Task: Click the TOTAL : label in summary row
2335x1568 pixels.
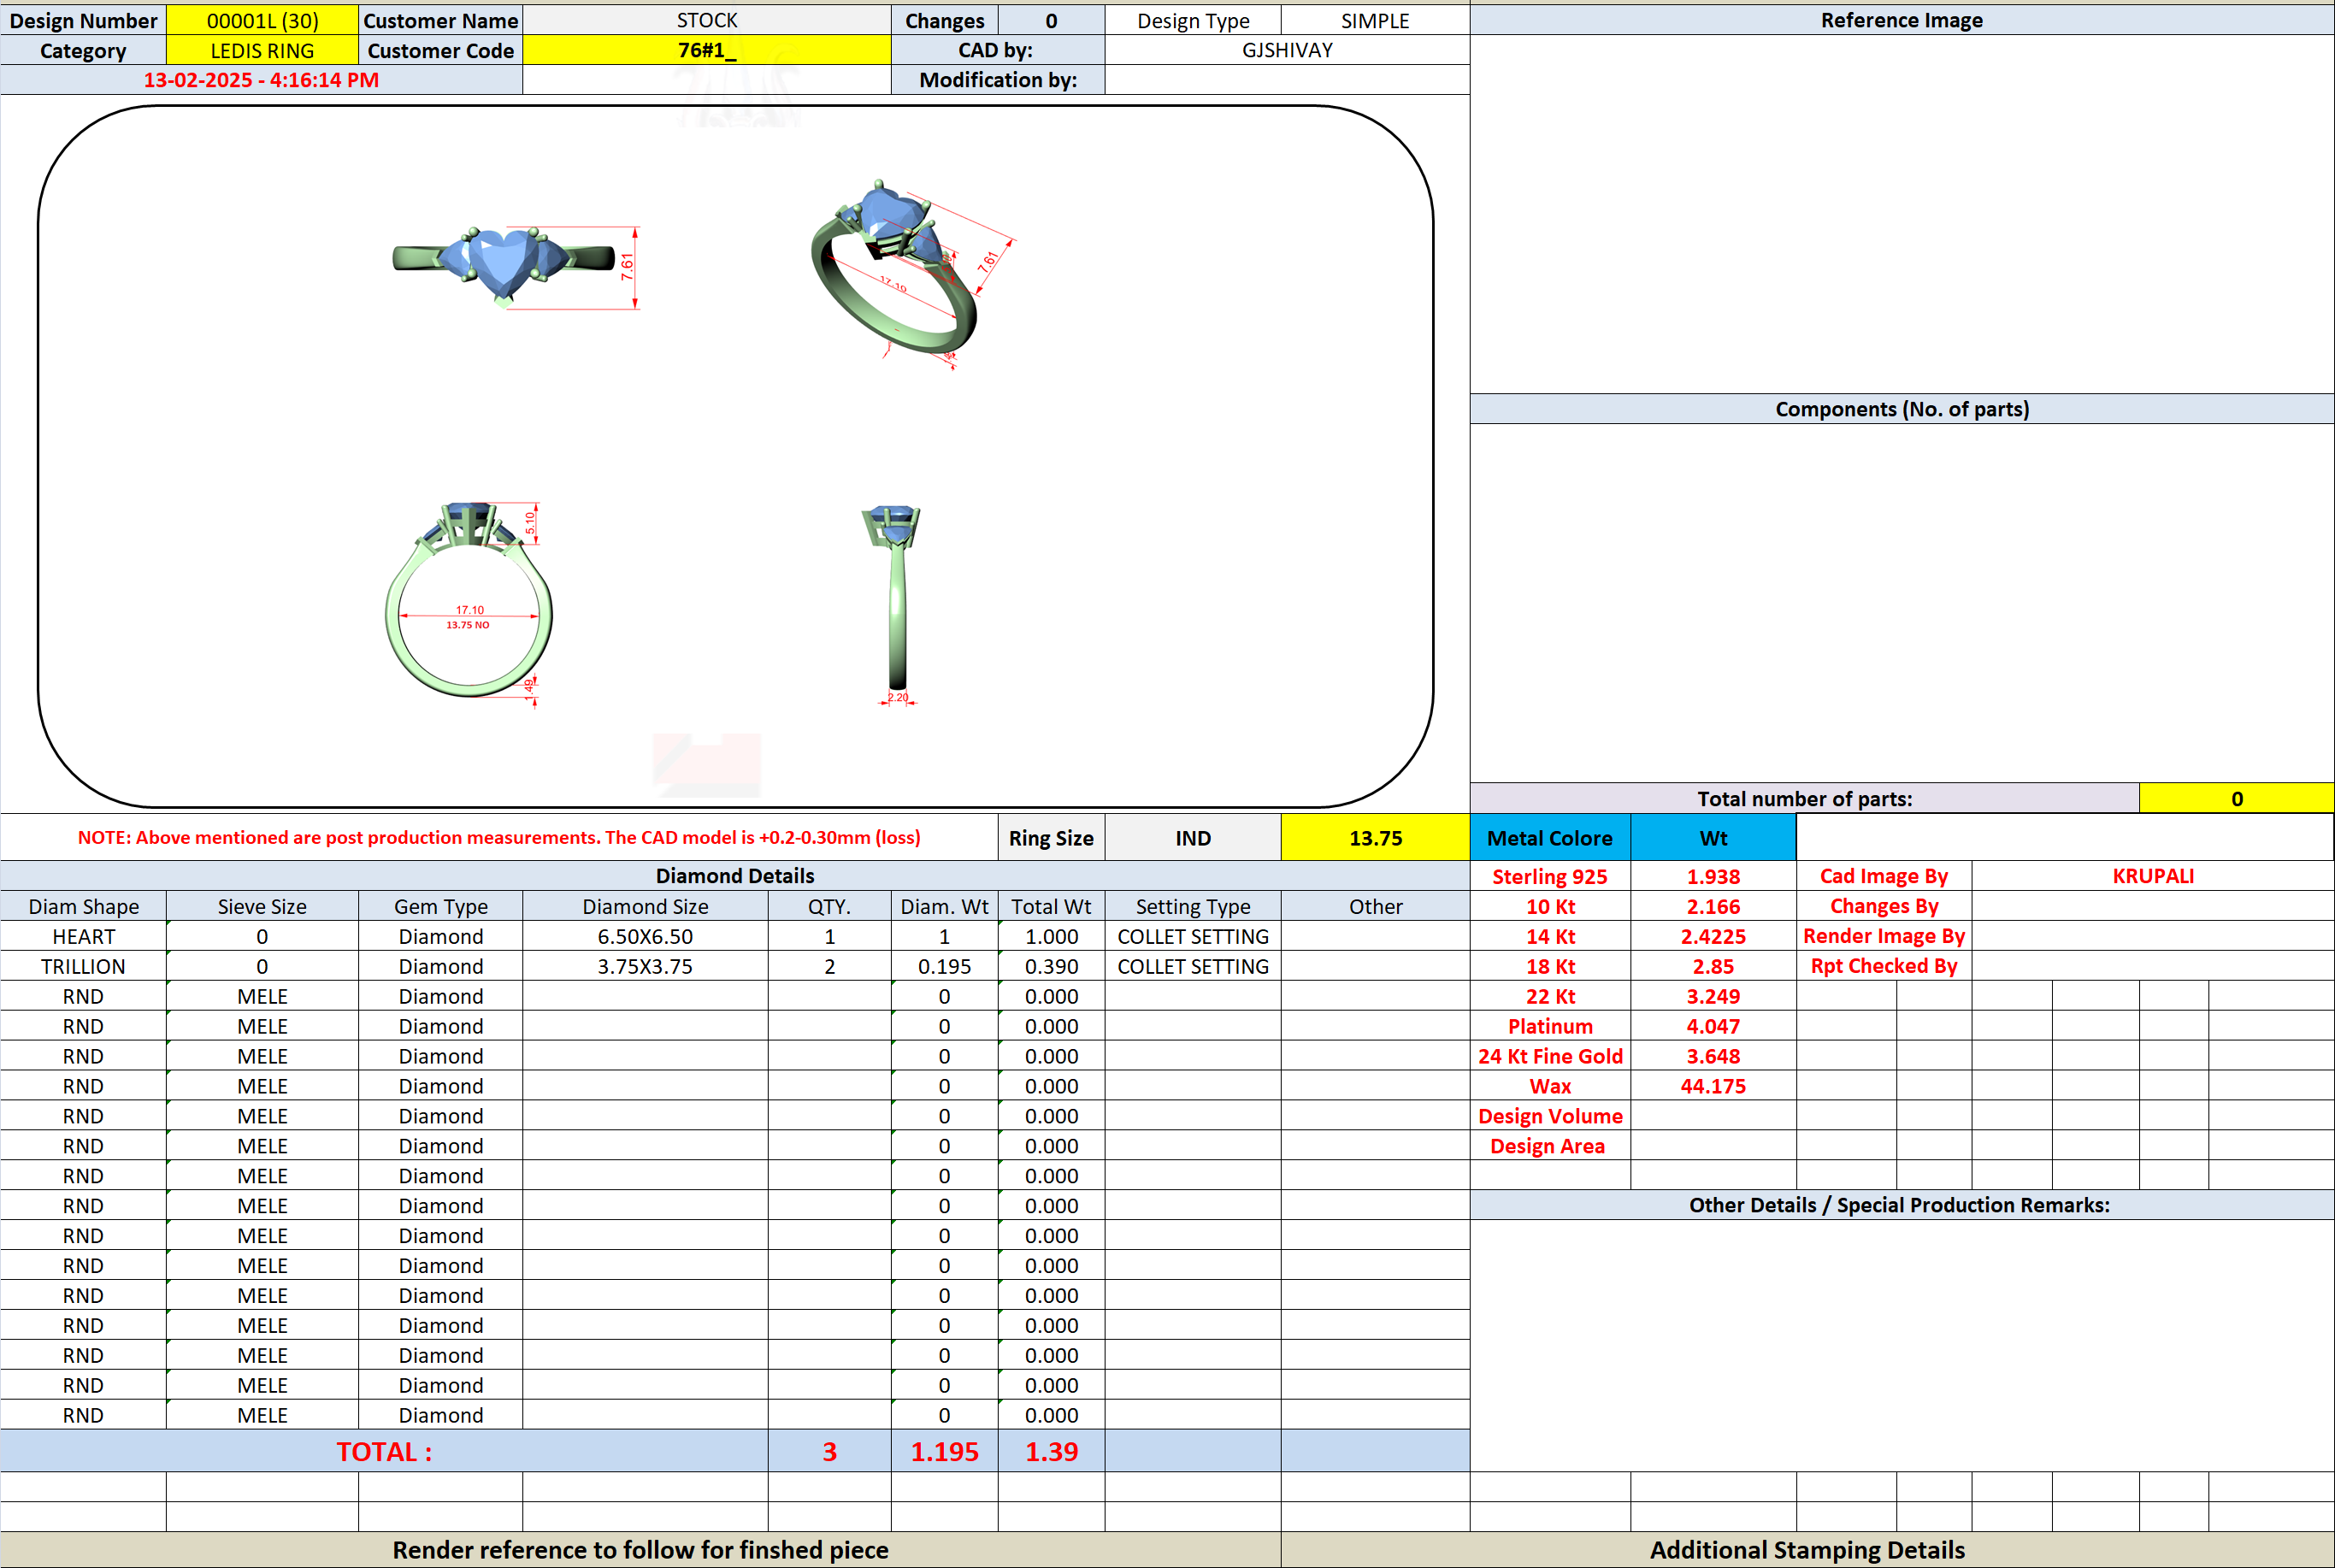Action: (384, 1451)
